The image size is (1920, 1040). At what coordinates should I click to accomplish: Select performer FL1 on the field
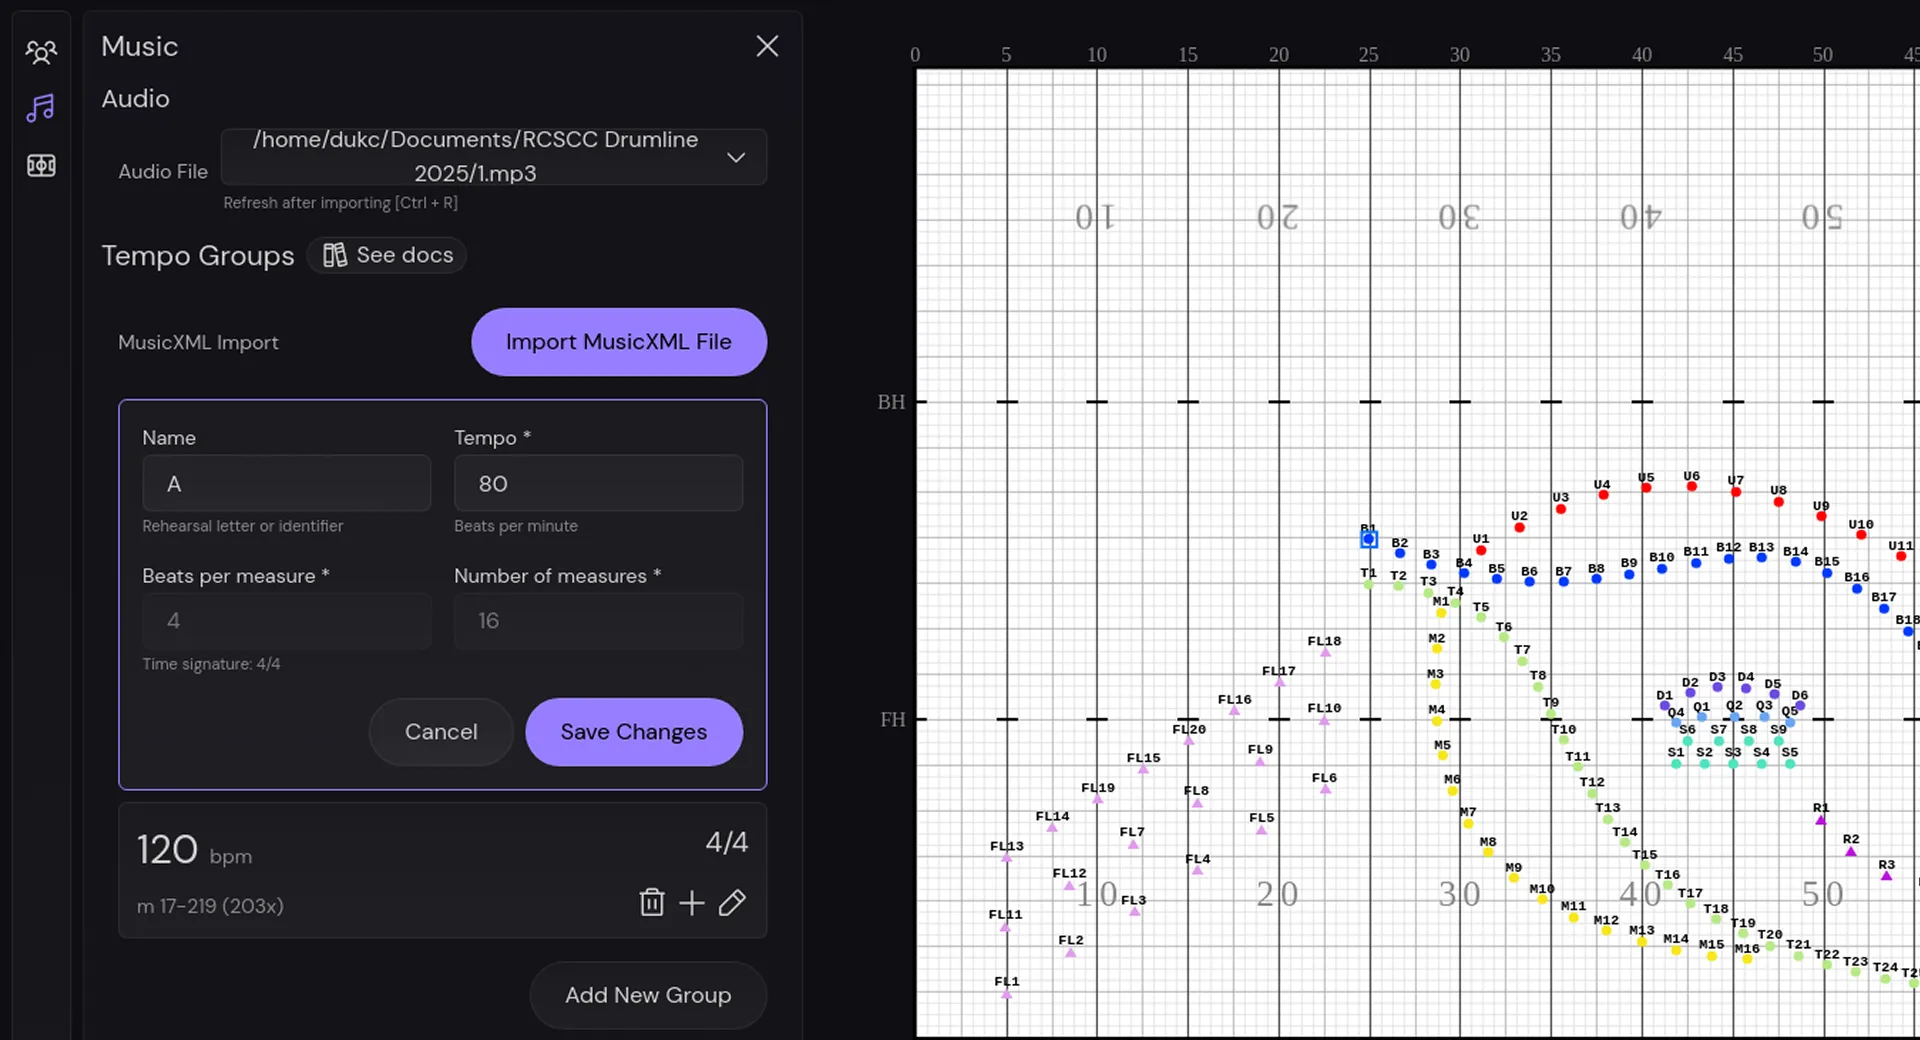pos(1006,992)
